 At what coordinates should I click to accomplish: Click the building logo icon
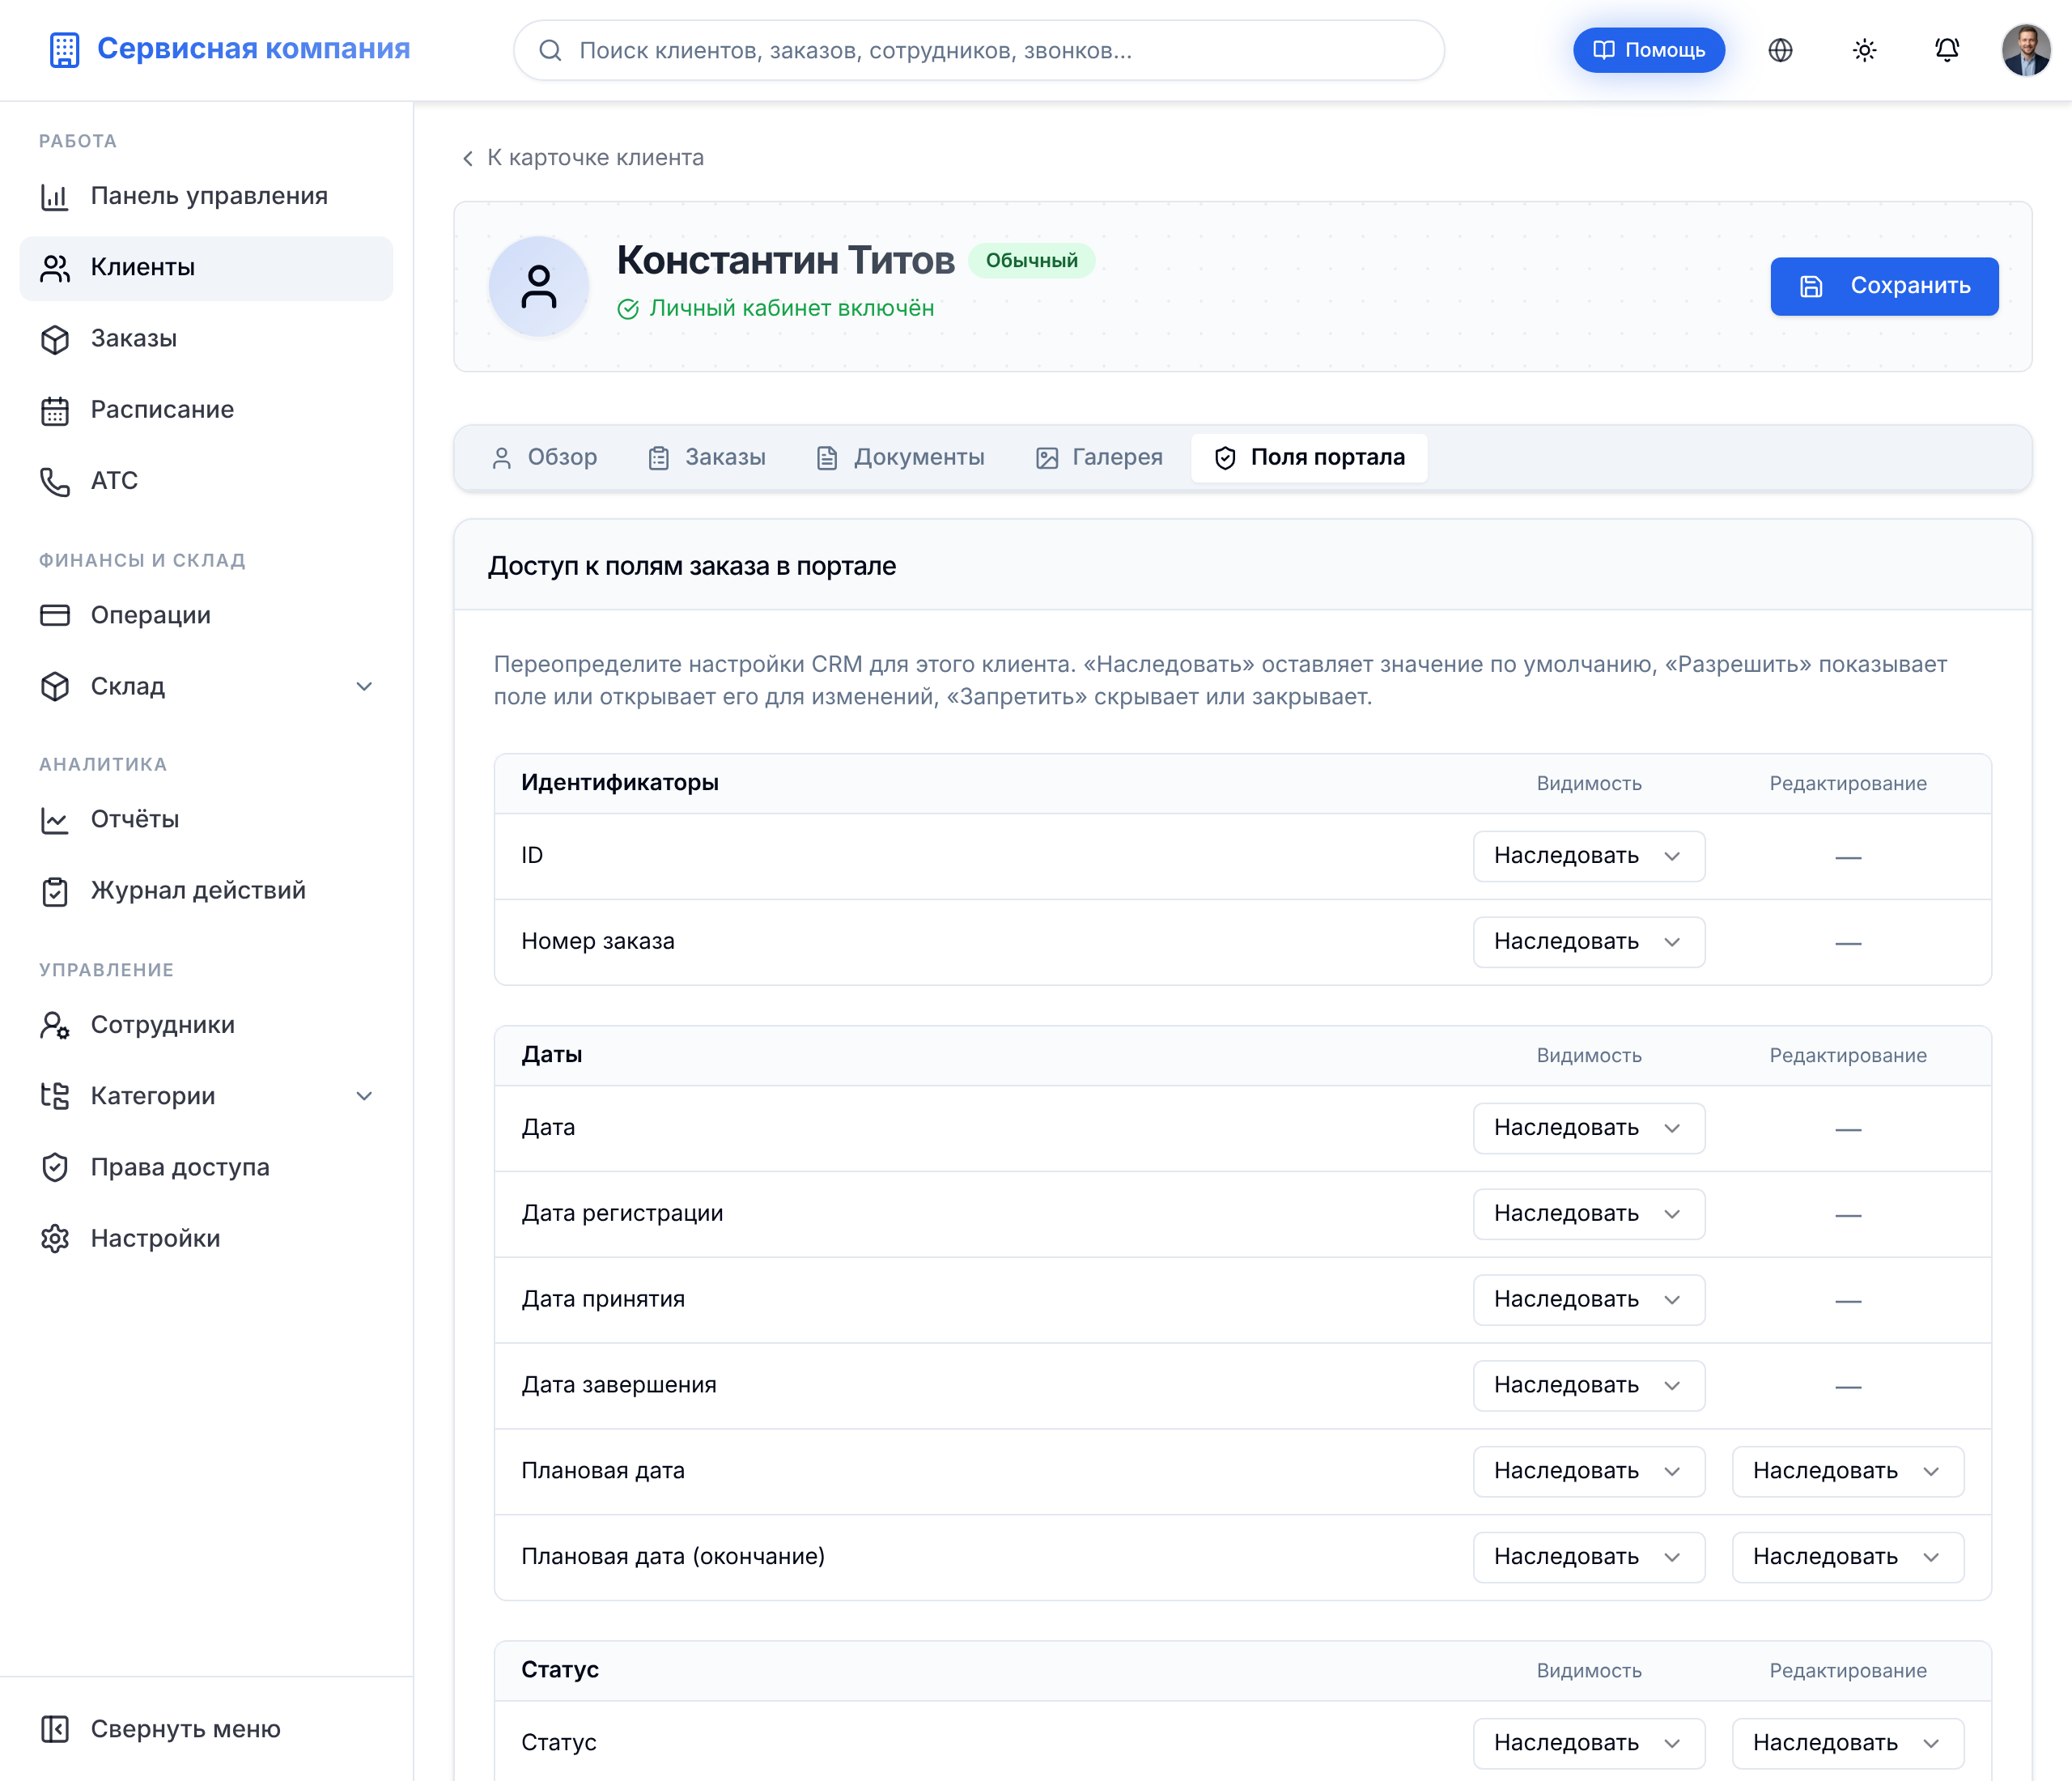click(x=64, y=50)
